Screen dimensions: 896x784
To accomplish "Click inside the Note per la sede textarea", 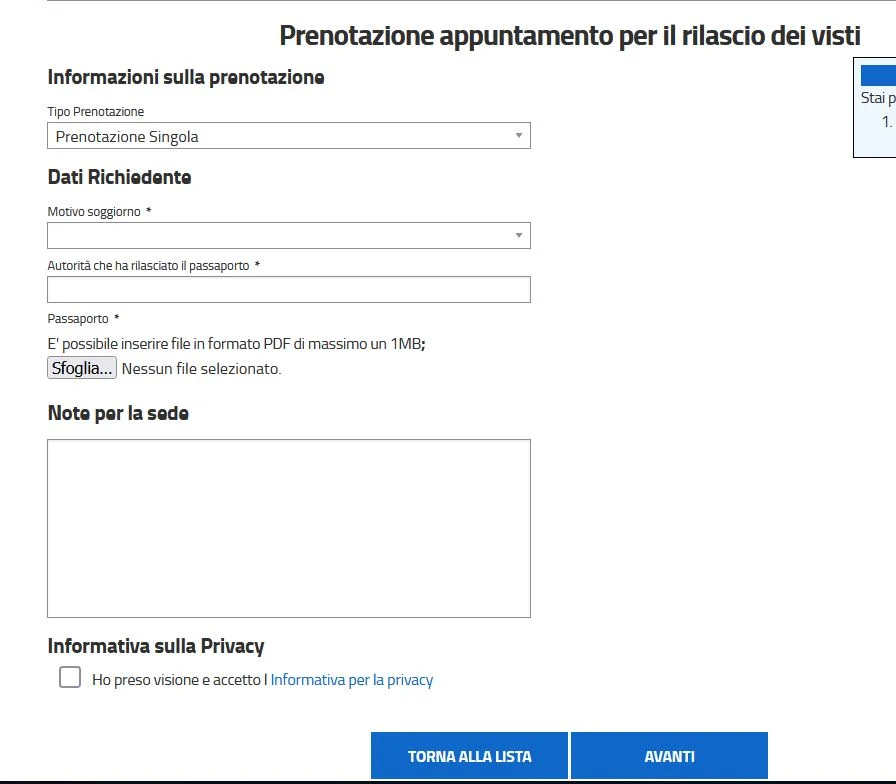I will pyautogui.click(x=288, y=528).
